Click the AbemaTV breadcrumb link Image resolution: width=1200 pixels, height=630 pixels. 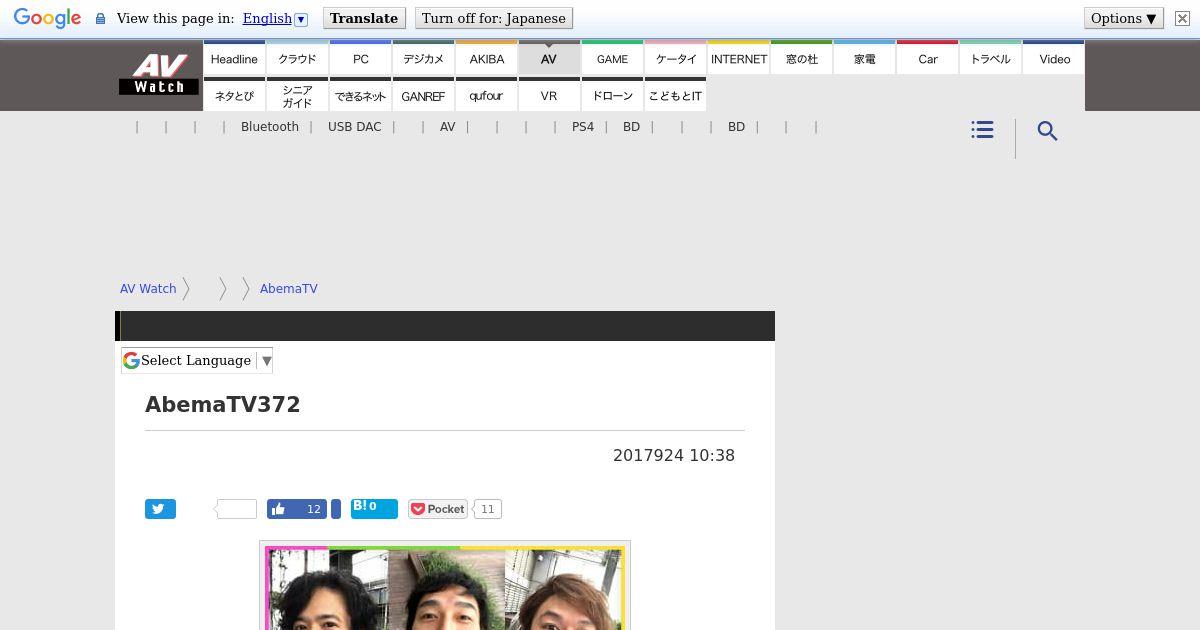pyautogui.click(x=289, y=289)
